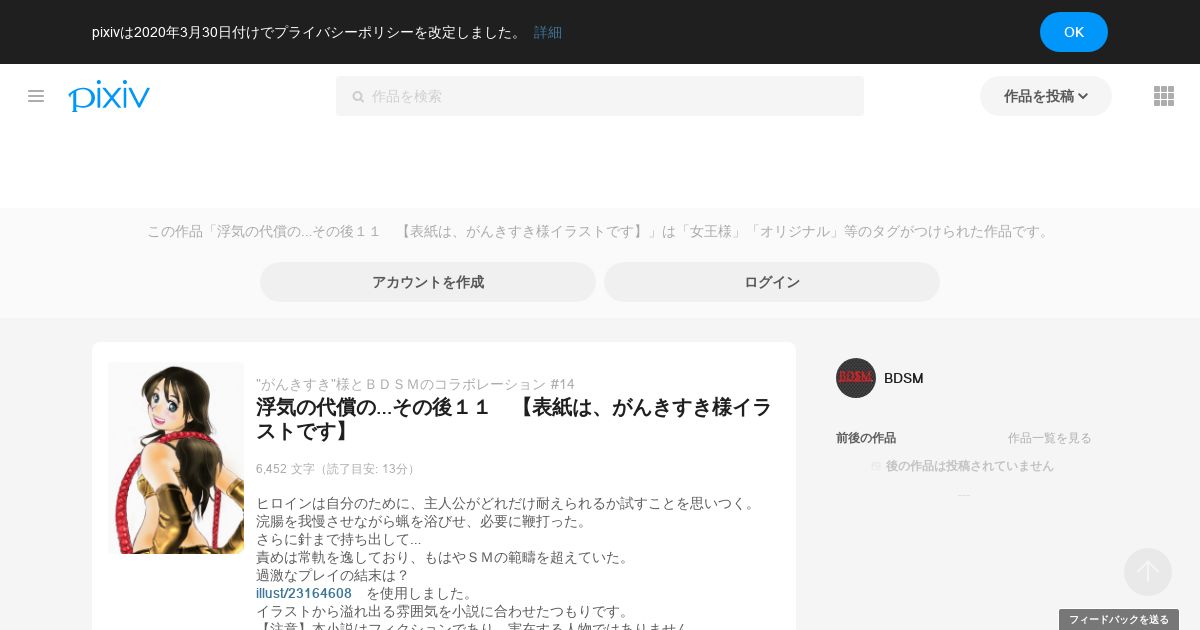
Task: Click description line starting with ヒロインは自分のために
Action: pos(508,503)
